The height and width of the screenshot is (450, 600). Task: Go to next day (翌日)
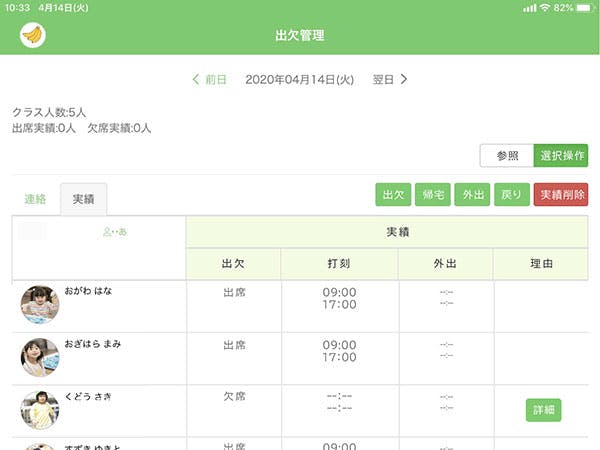(x=390, y=80)
